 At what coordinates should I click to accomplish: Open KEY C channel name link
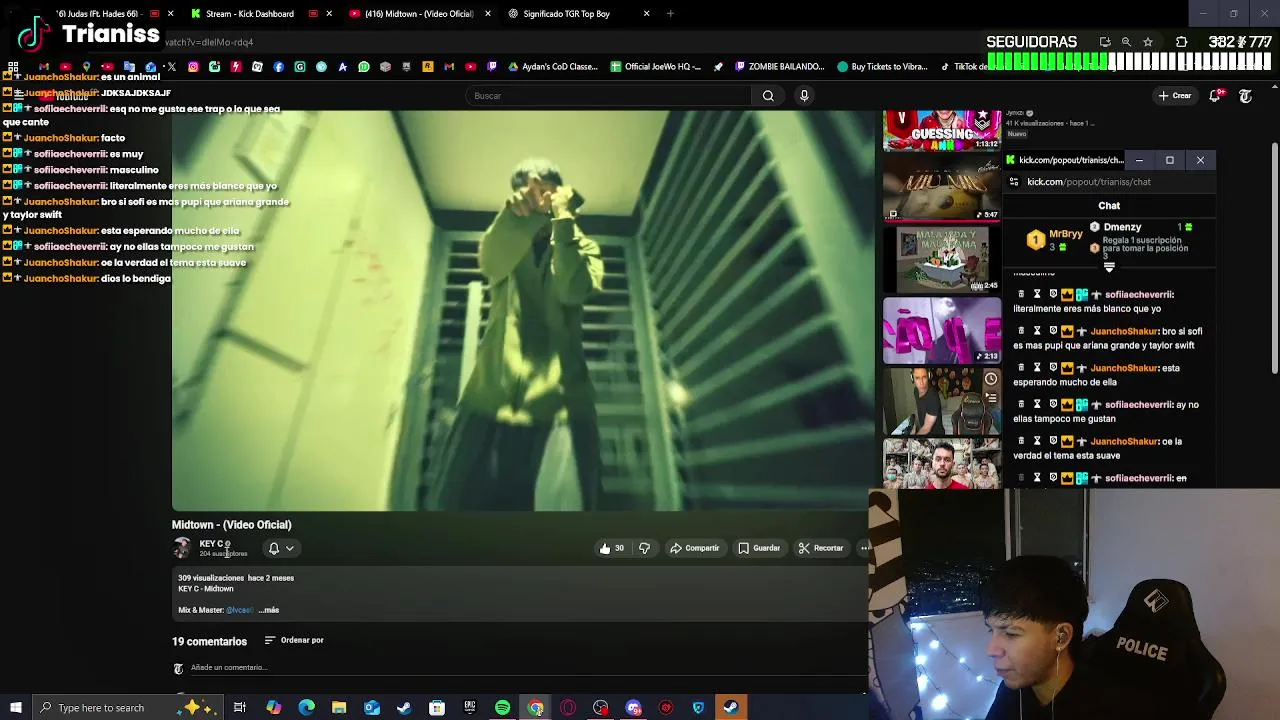click(x=212, y=544)
